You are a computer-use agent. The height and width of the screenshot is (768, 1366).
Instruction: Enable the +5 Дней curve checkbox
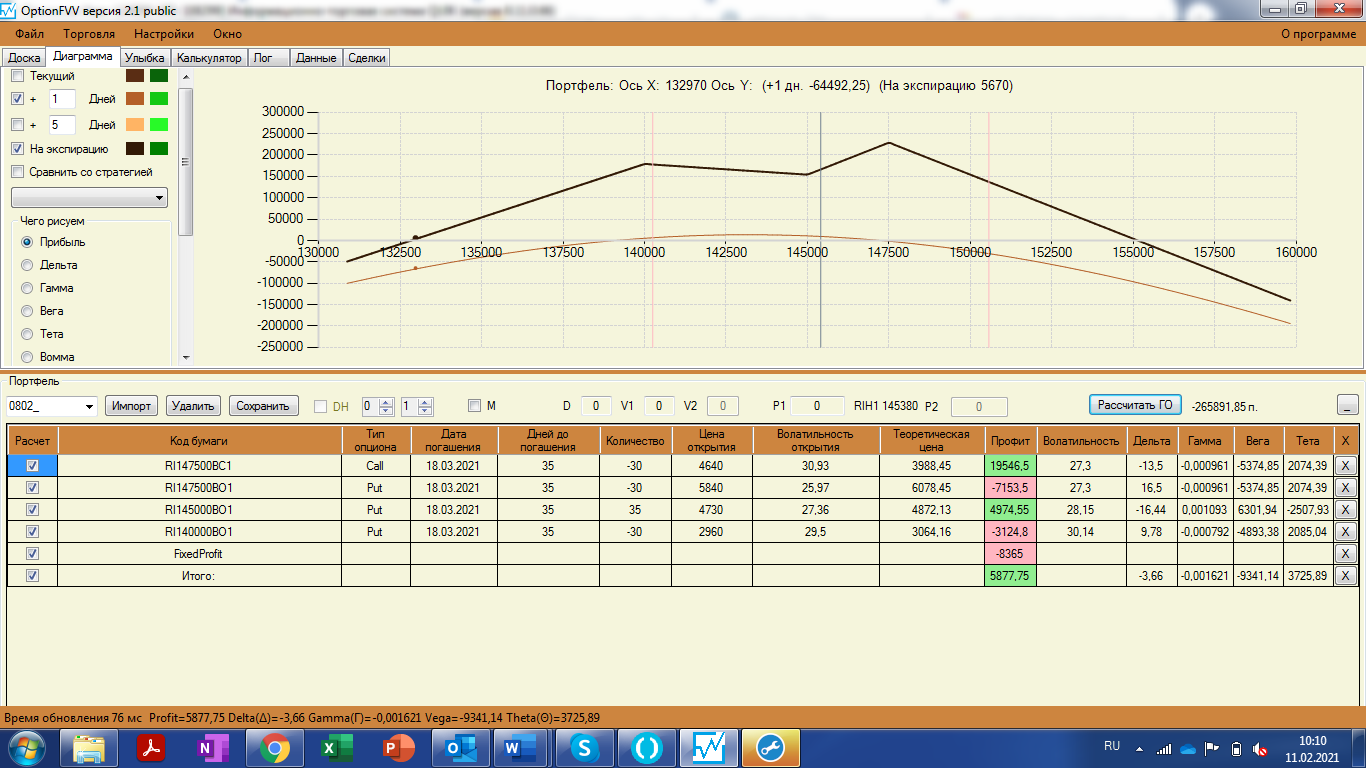[17, 125]
